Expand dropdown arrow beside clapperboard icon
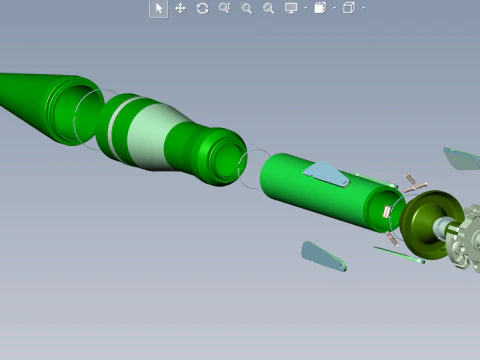Screen dimensions: 480x360 pos(334,8)
